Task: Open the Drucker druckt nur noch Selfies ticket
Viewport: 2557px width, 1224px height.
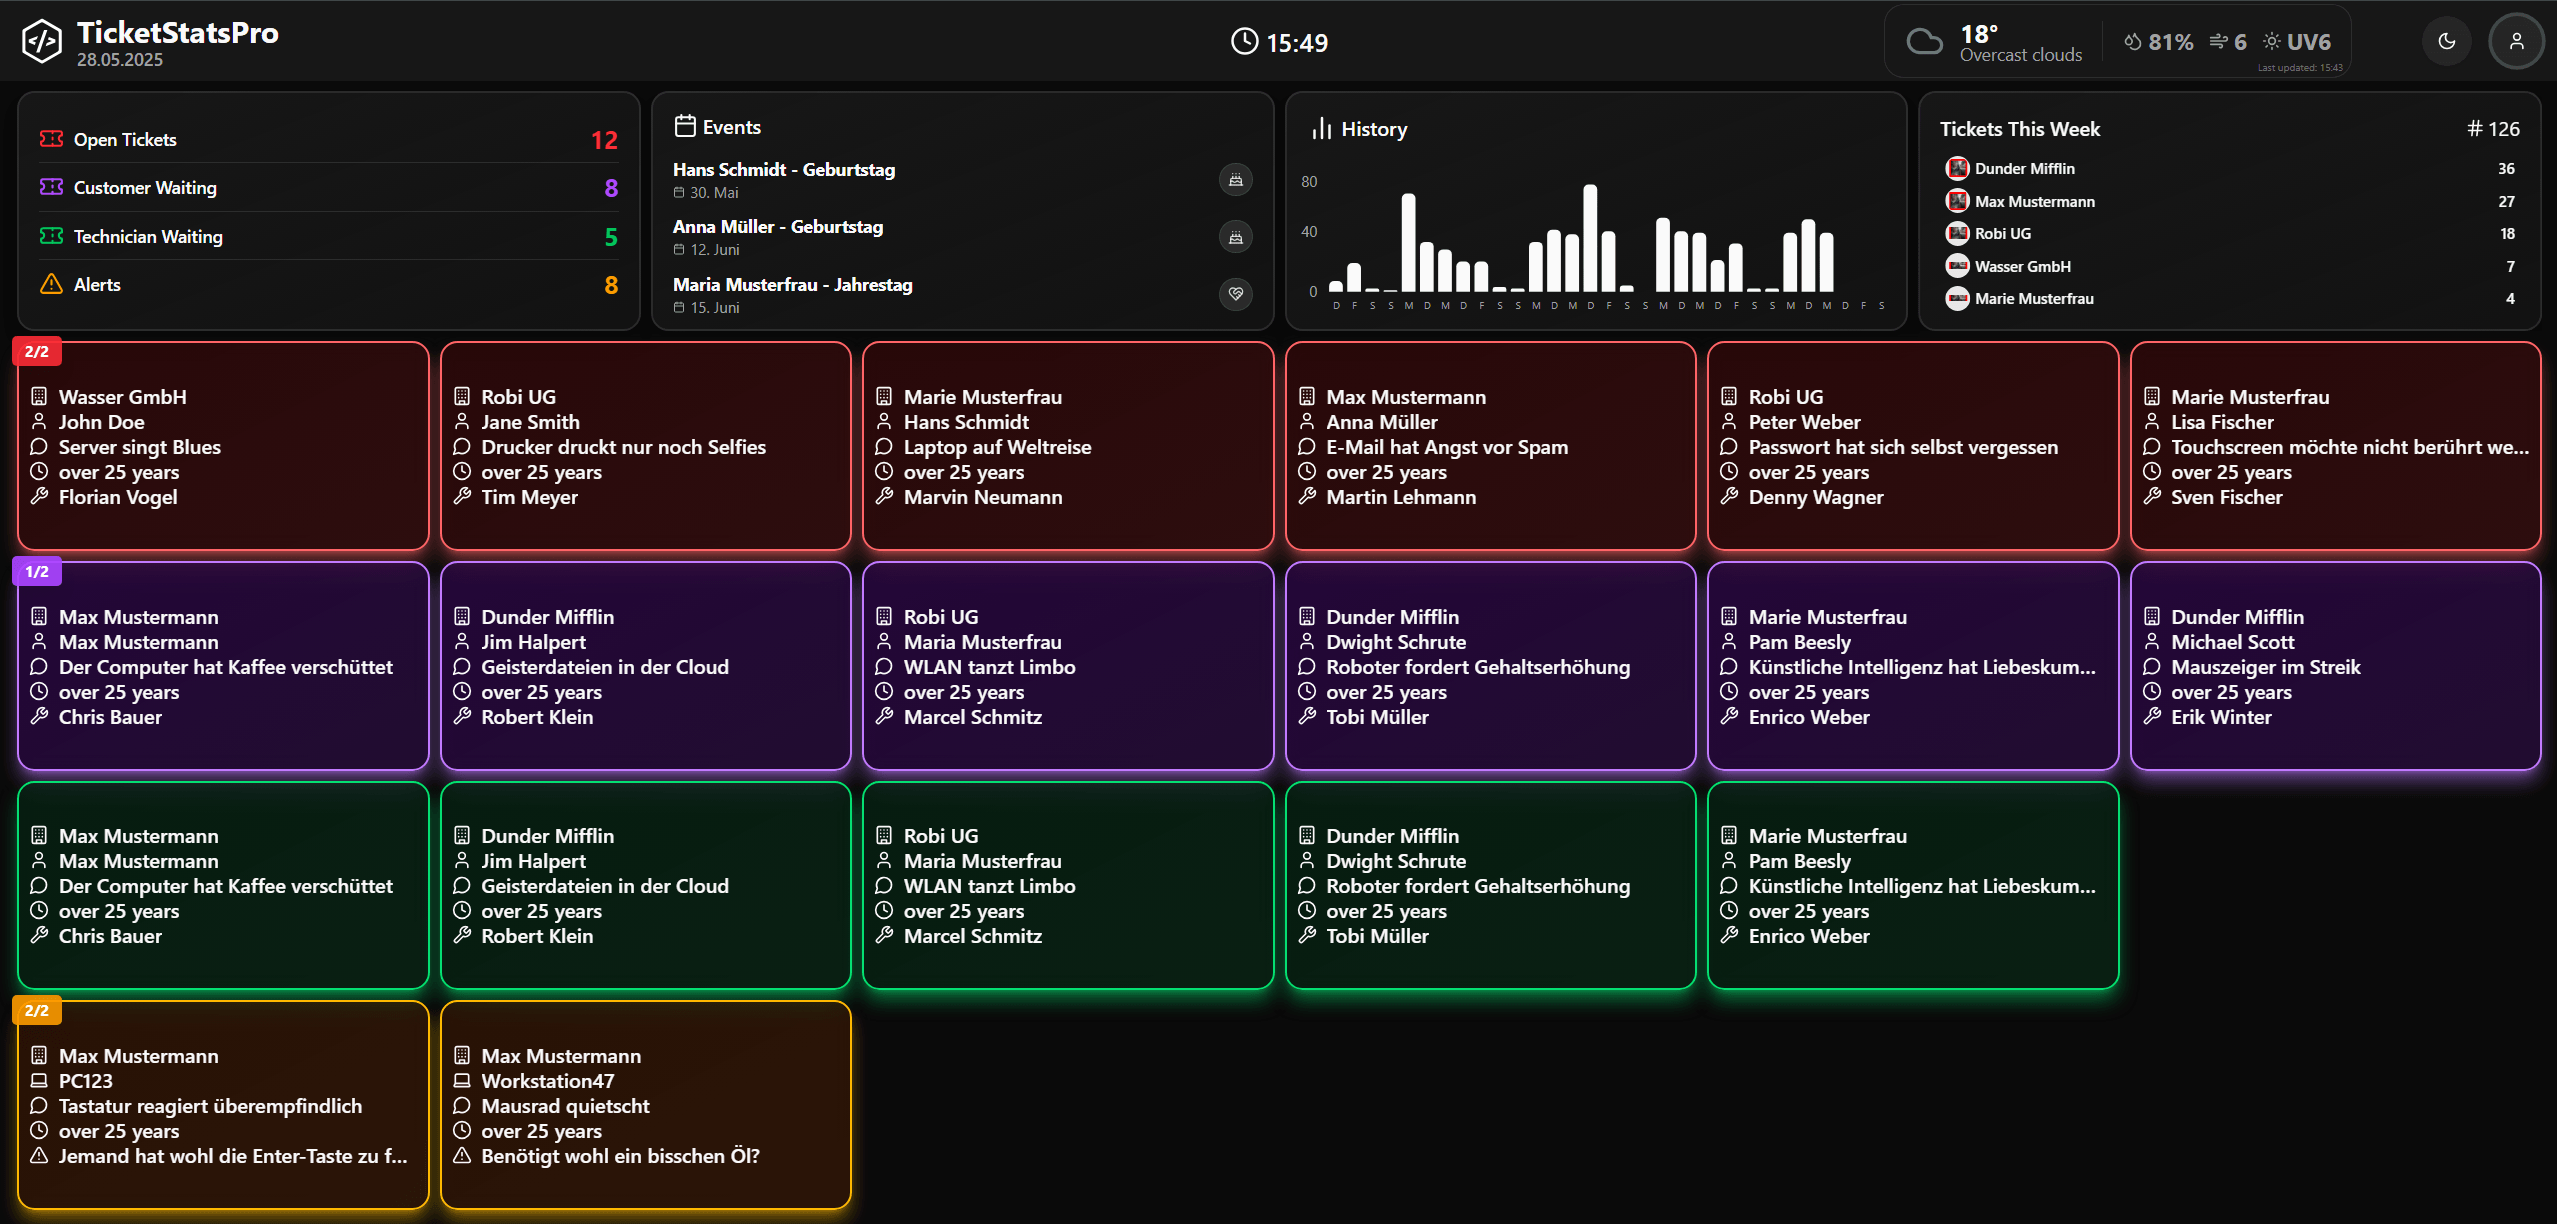Action: click(645, 446)
